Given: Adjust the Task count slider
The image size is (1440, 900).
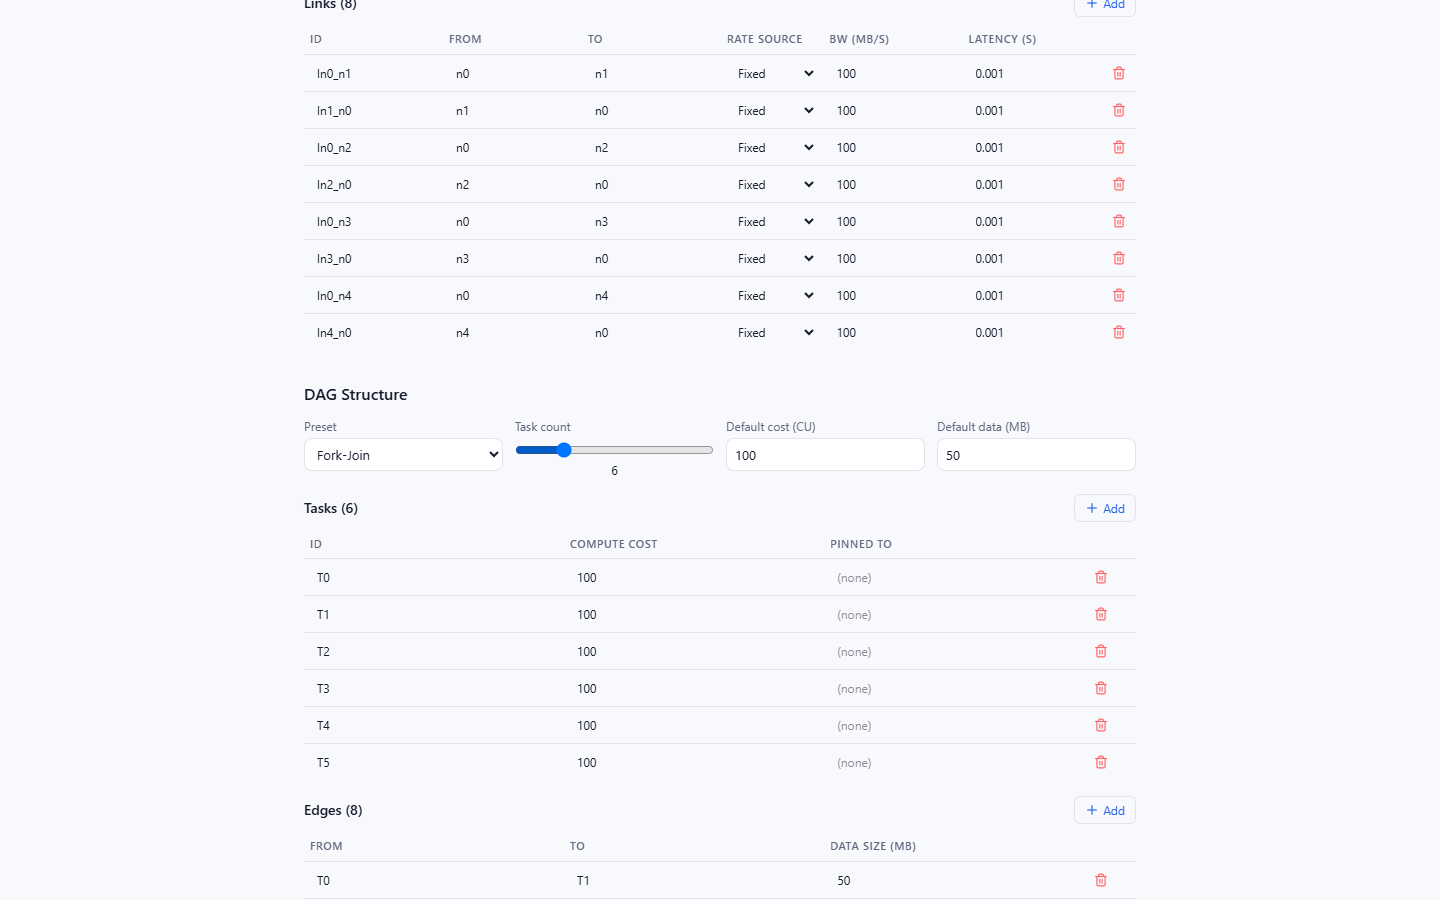Looking at the screenshot, I should 614,450.
